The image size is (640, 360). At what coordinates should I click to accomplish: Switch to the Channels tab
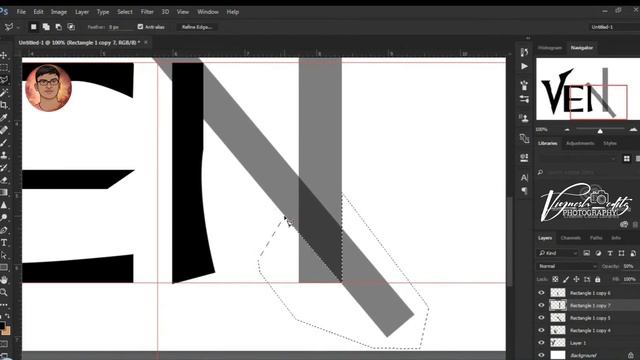click(x=571, y=238)
